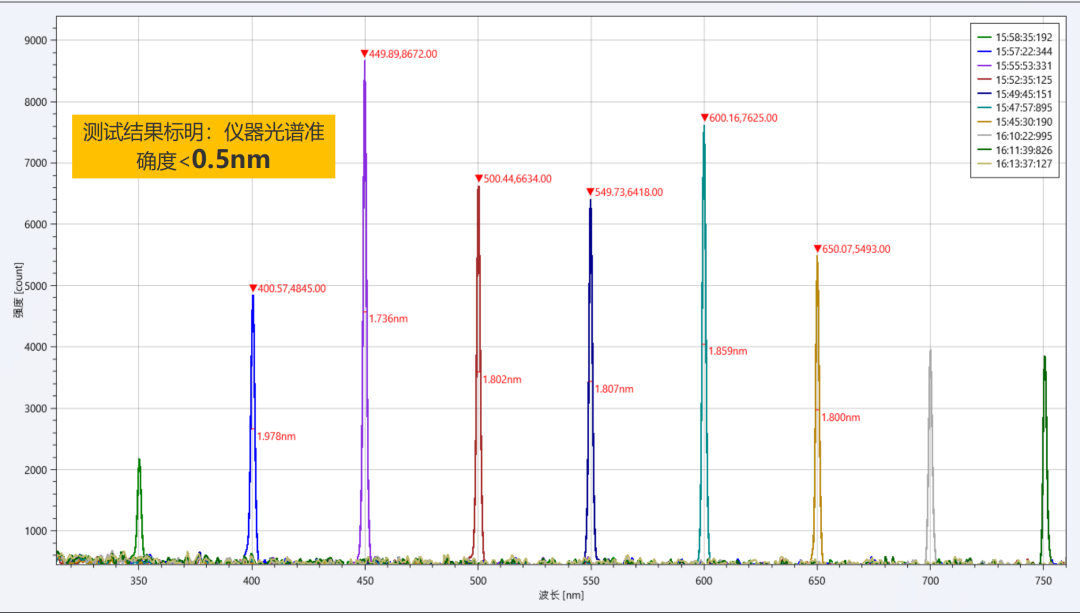
Task: Click the 强度 [count] axis title
Action: coord(19,289)
